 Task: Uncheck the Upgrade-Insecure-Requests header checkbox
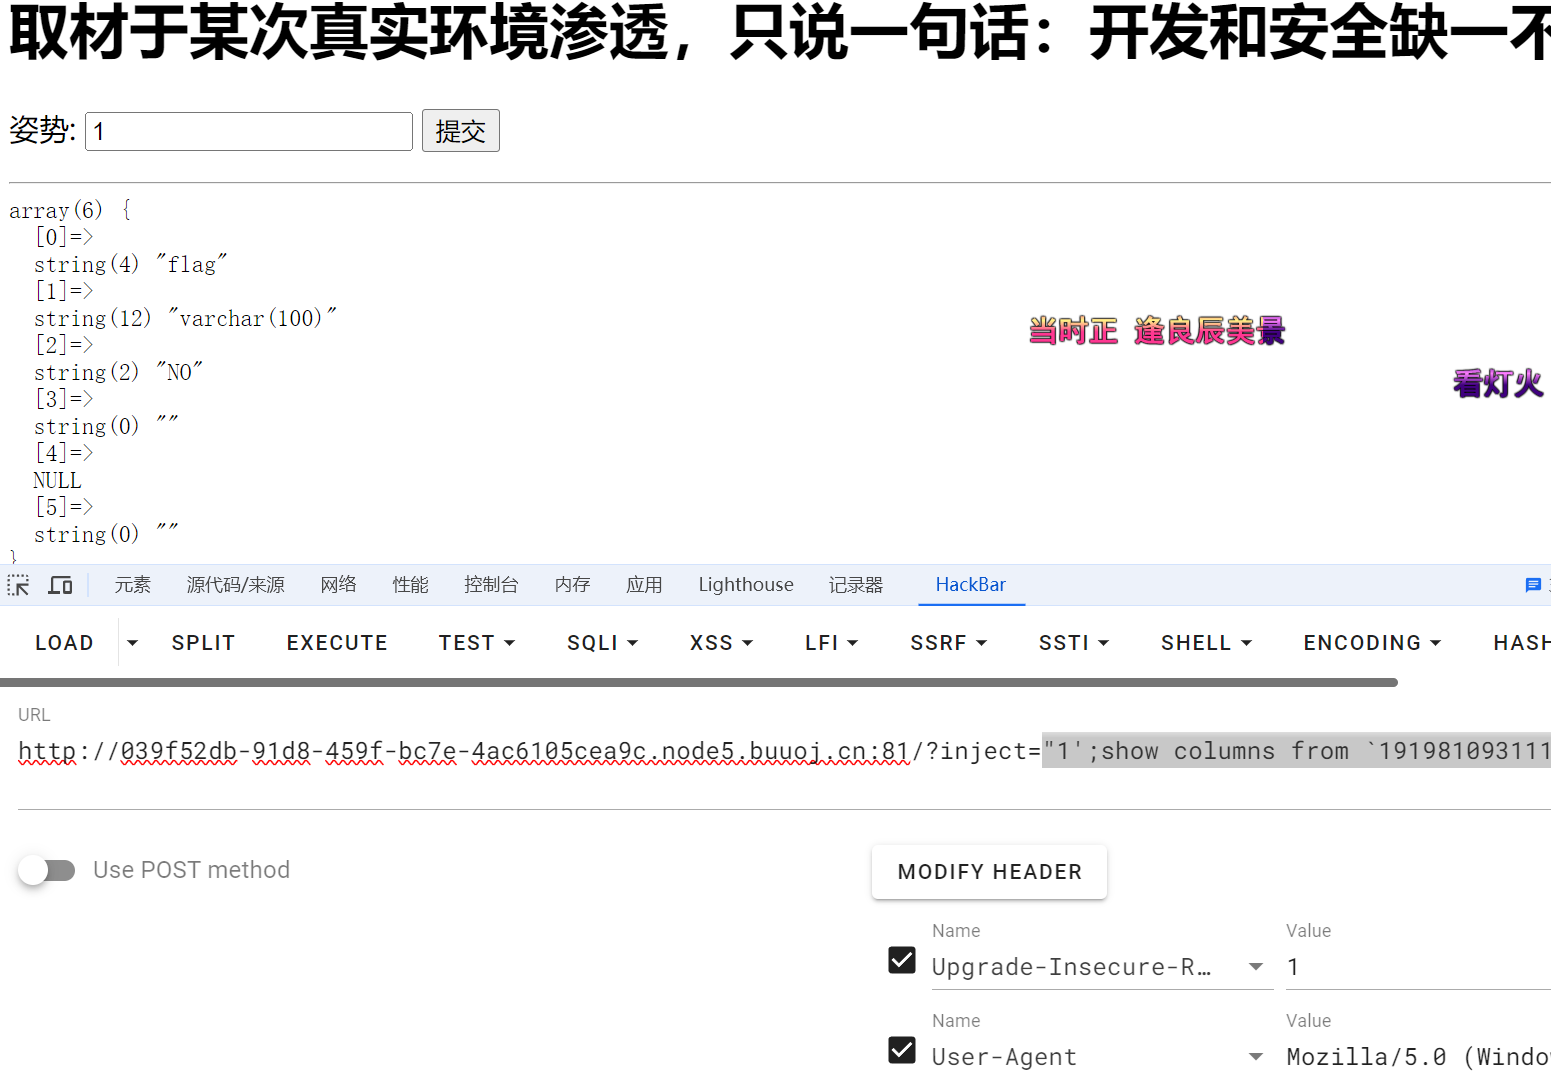click(x=901, y=960)
